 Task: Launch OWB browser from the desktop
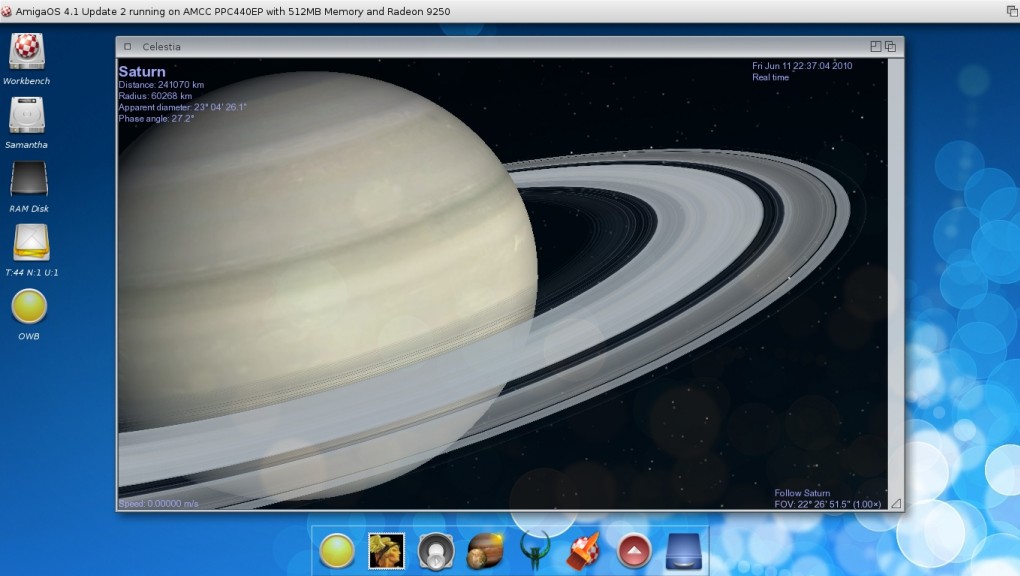(x=29, y=306)
